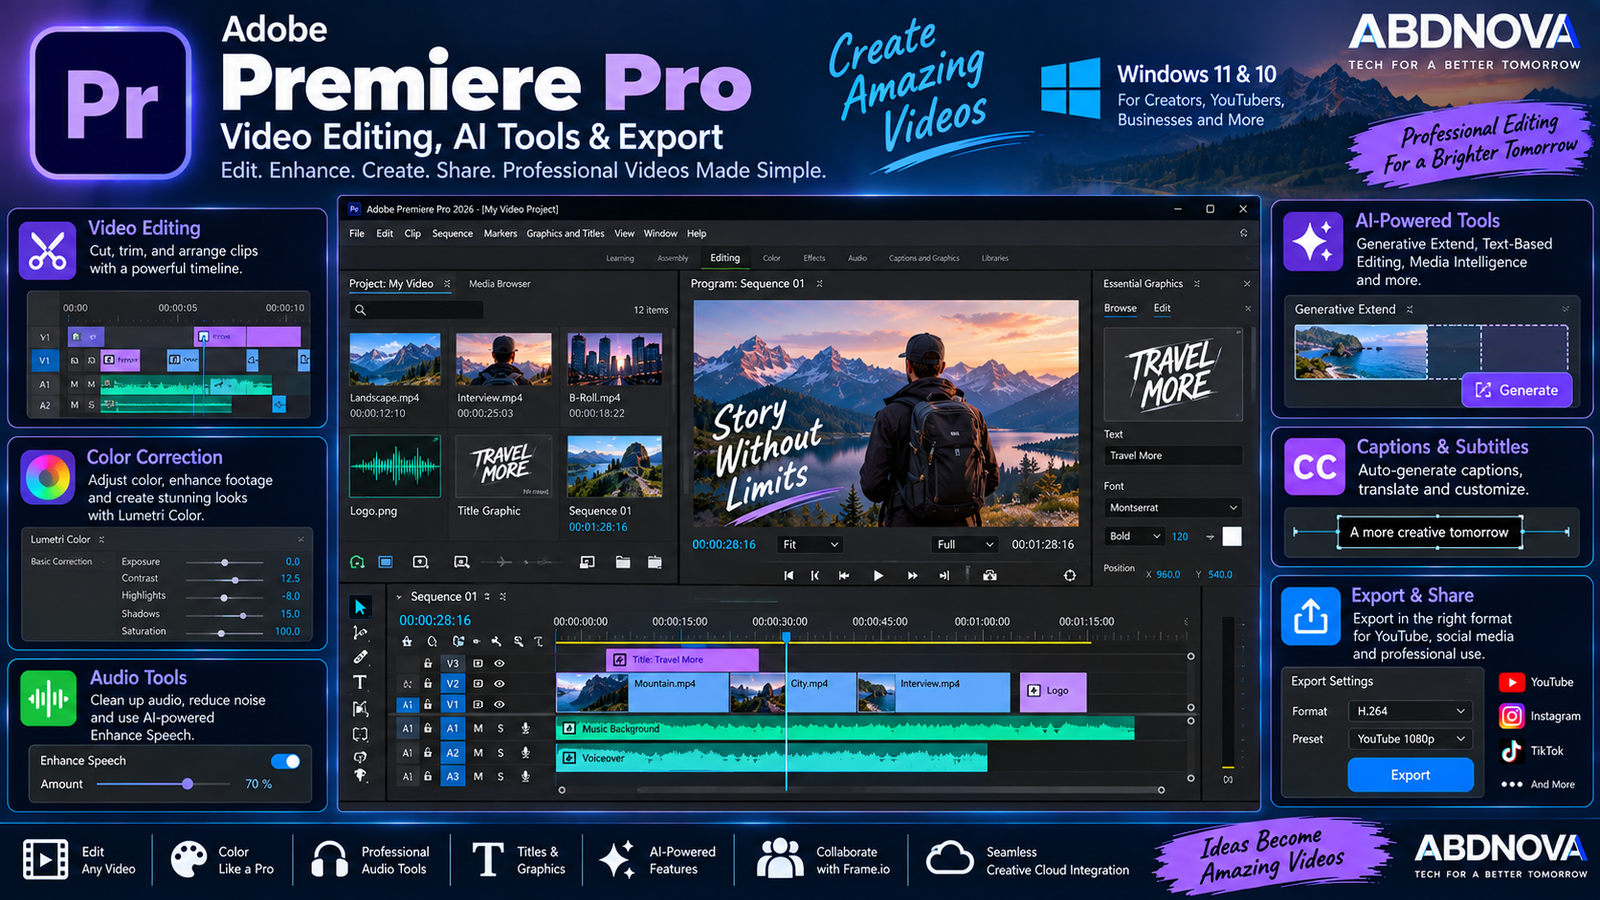Select the Title: Travel More clip on timeline
Image resolution: width=1600 pixels, height=900 pixels.
click(x=682, y=660)
